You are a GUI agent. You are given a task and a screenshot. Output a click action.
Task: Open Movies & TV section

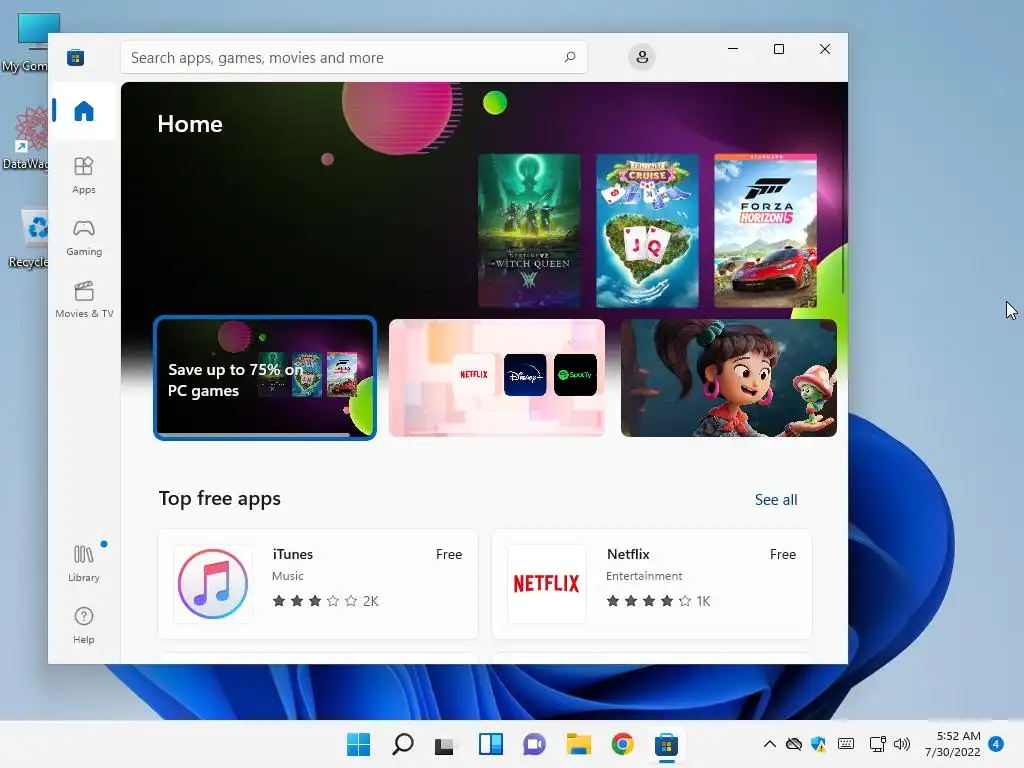pos(84,300)
